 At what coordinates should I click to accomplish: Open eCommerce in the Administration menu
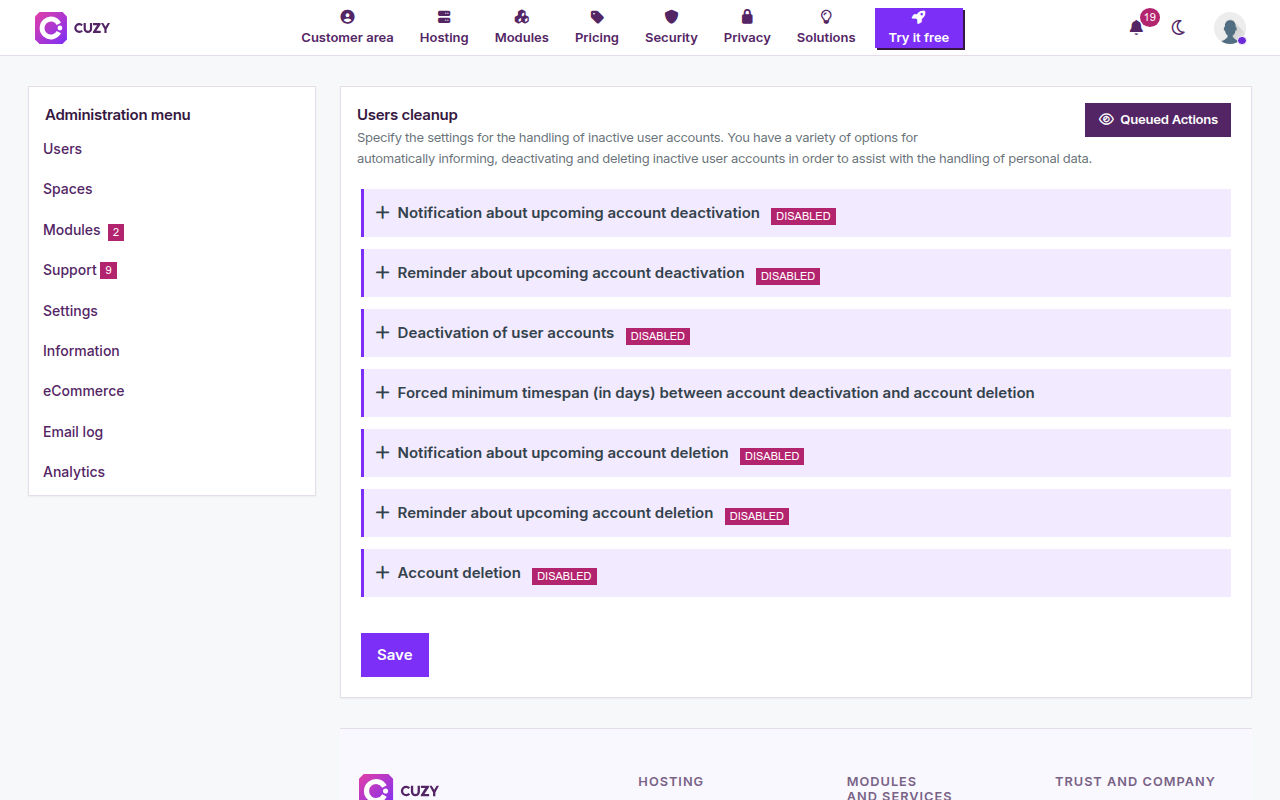pyautogui.click(x=84, y=391)
